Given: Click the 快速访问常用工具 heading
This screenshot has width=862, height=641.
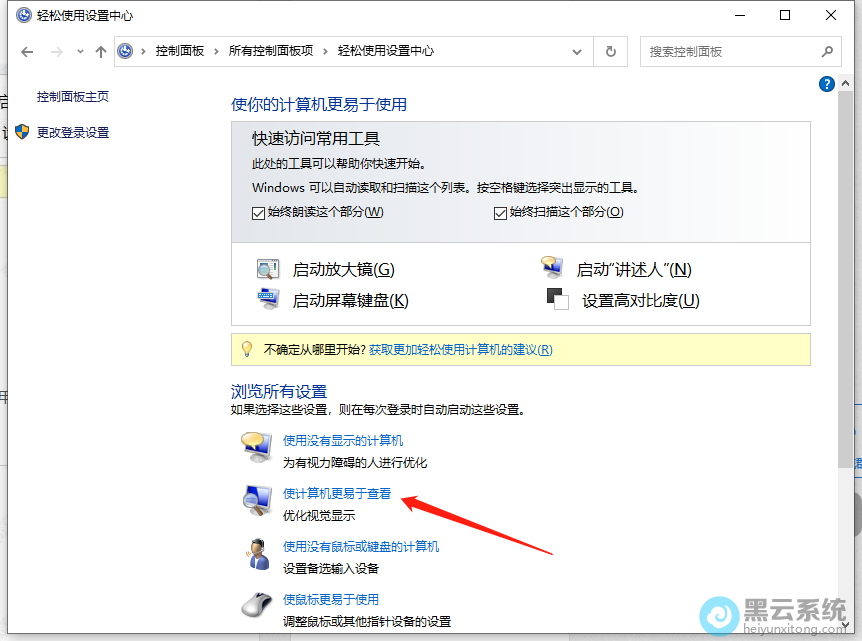Looking at the screenshot, I should click(316, 139).
